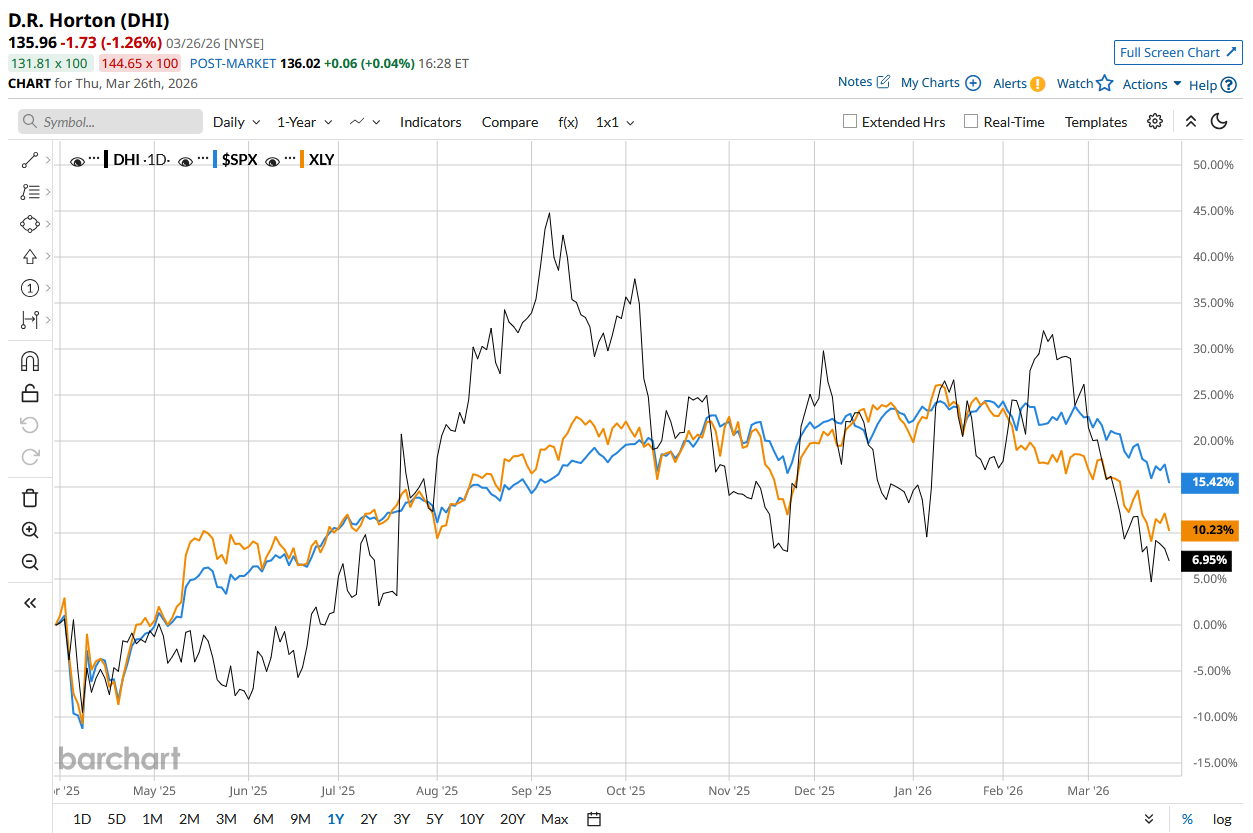Select the 6M time range
This screenshot has height=833, width=1253.
click(263, 819)
